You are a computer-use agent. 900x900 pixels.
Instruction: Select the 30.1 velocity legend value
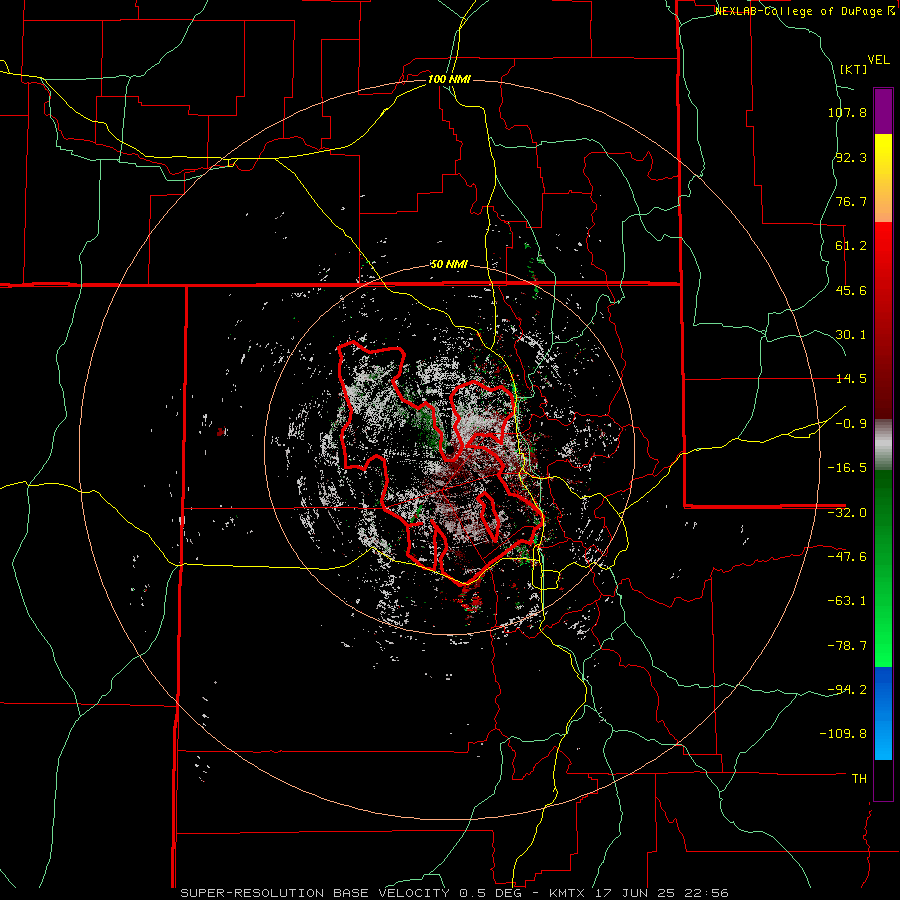[x=851, y=335]
